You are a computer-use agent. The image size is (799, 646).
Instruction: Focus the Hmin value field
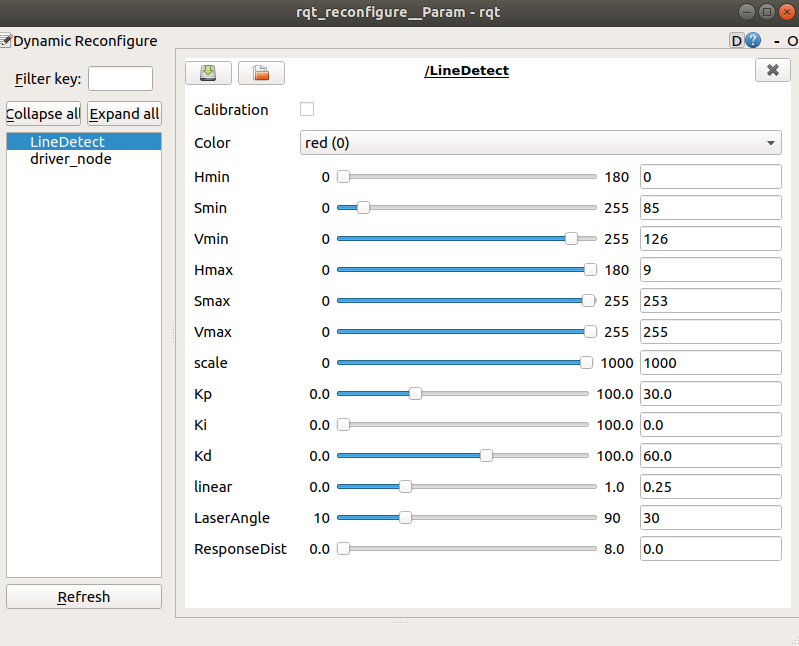(710, 177)
